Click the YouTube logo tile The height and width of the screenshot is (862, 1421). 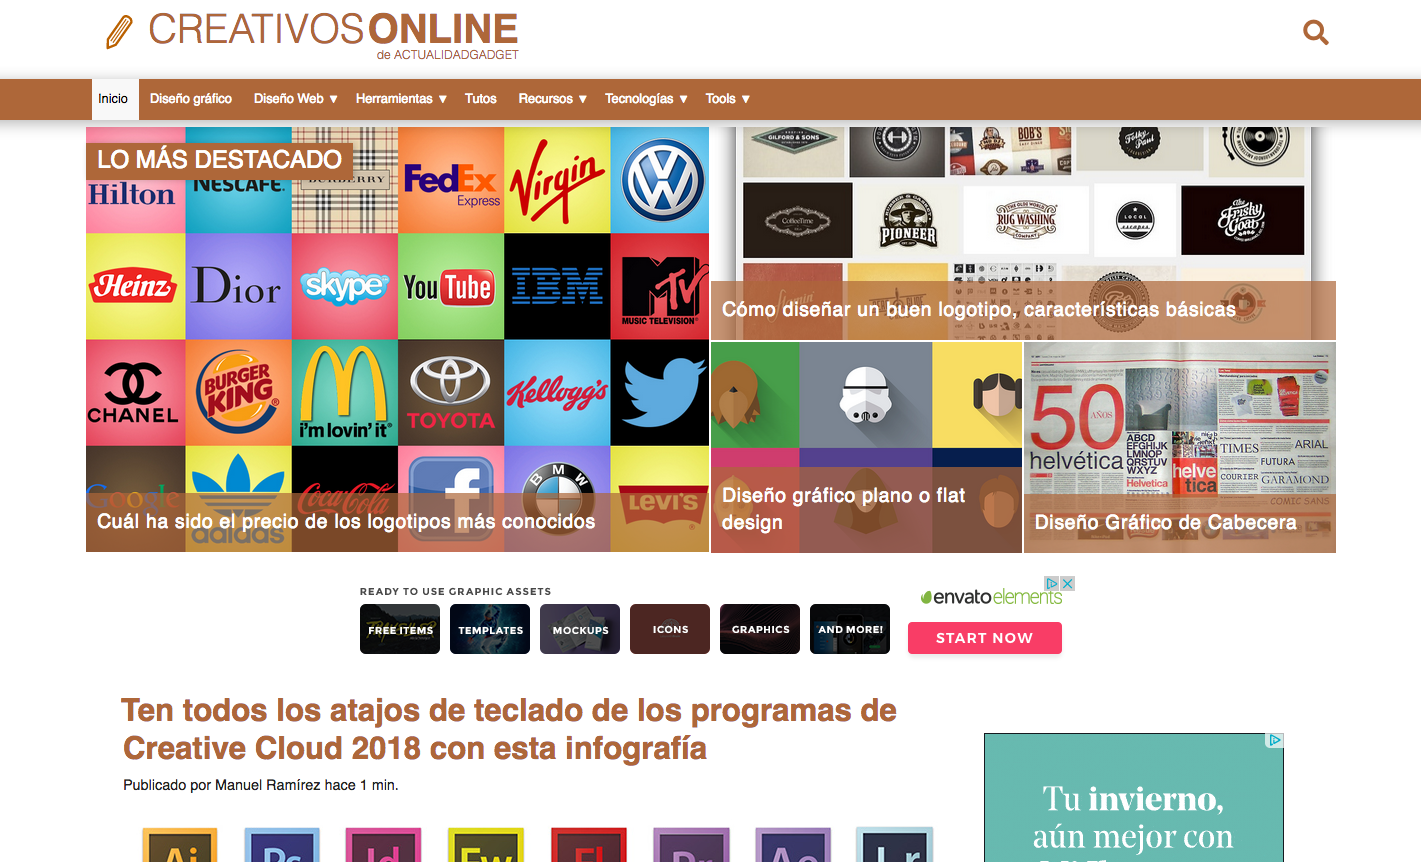pos(451,287)
